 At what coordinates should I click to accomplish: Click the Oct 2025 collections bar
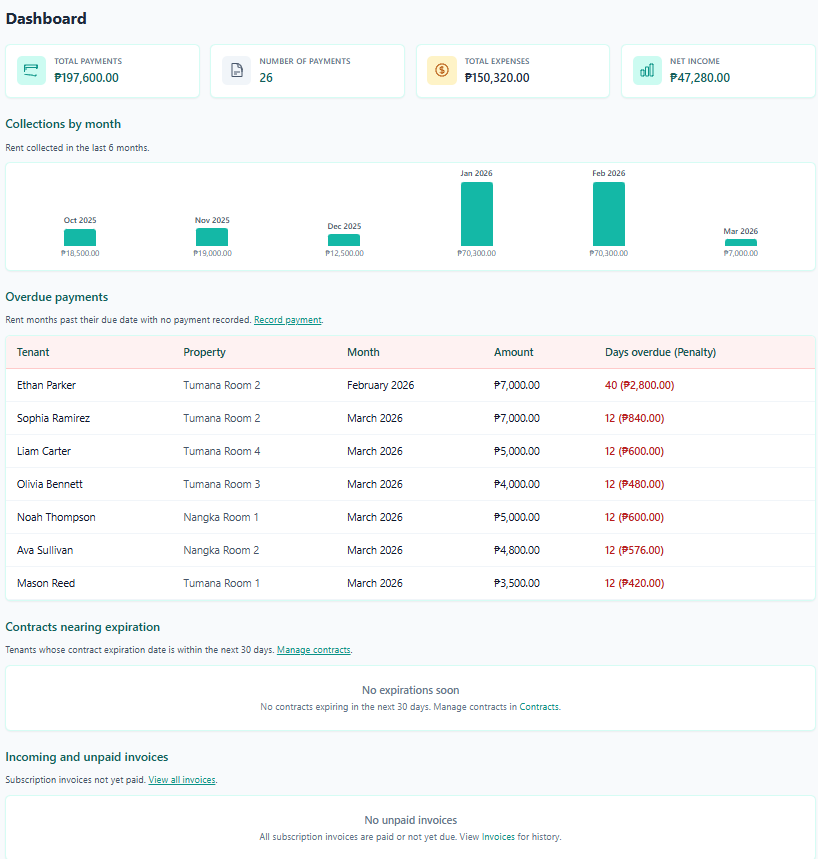tap(80, 238)
